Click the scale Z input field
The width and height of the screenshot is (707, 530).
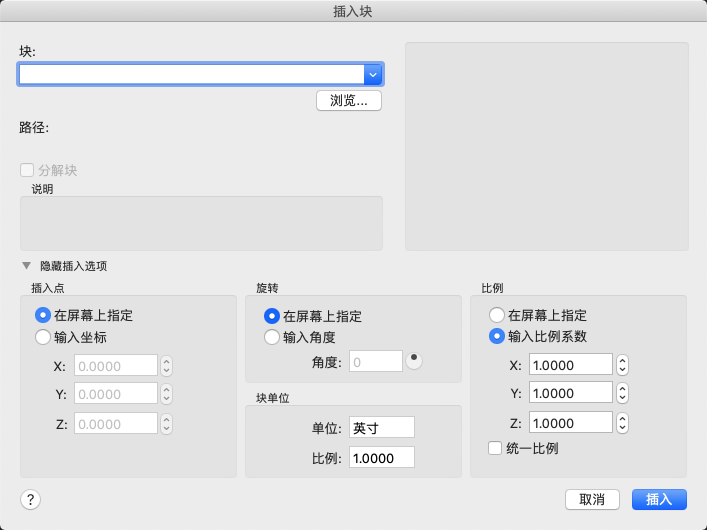click(x=570, y=423)
